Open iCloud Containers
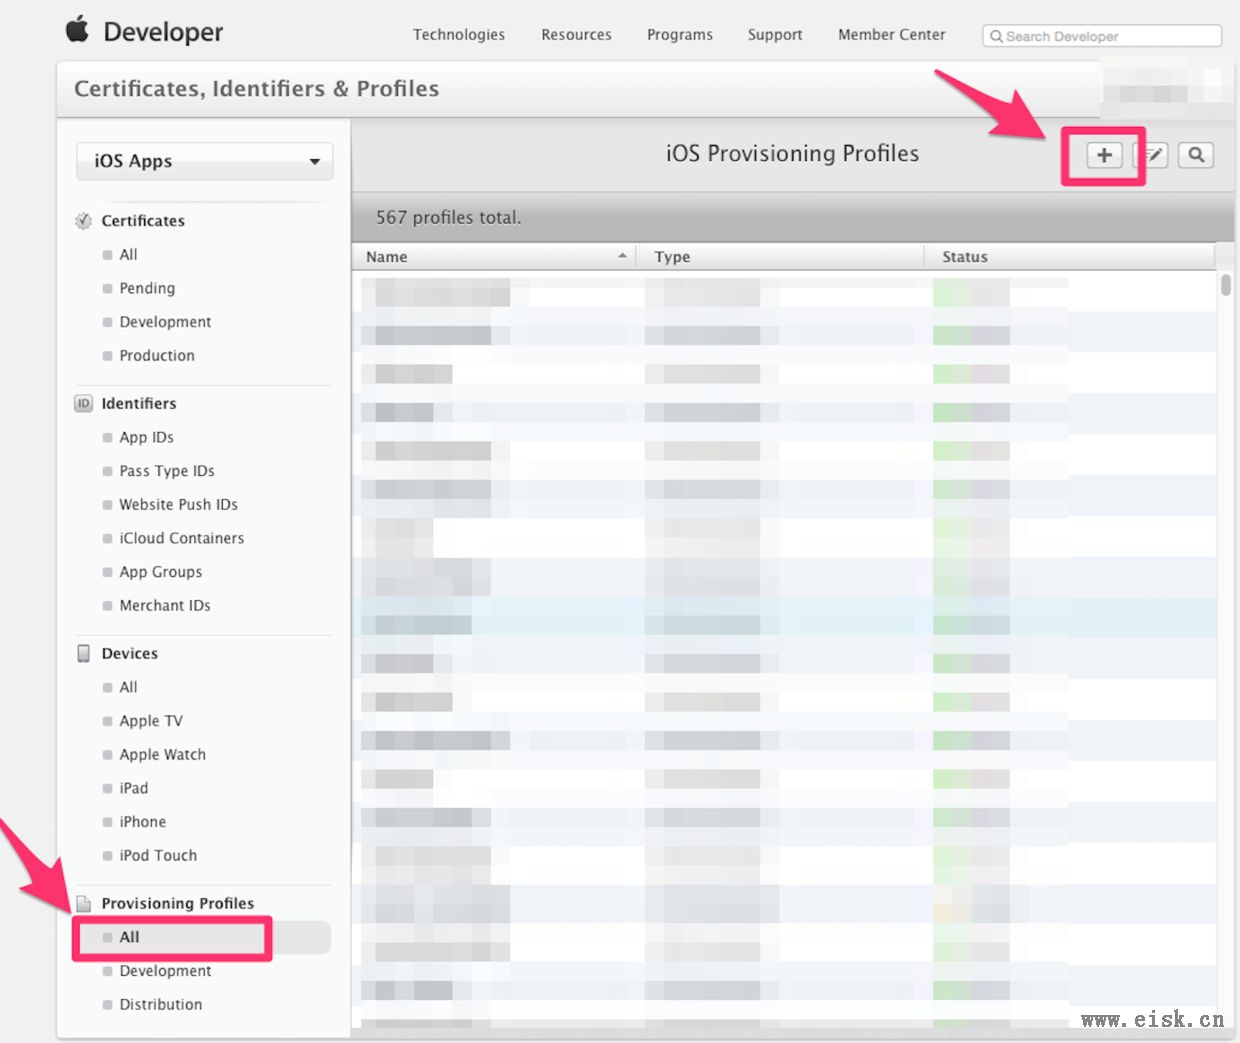The image size is (1240, 1043). (x=181, y=539)
